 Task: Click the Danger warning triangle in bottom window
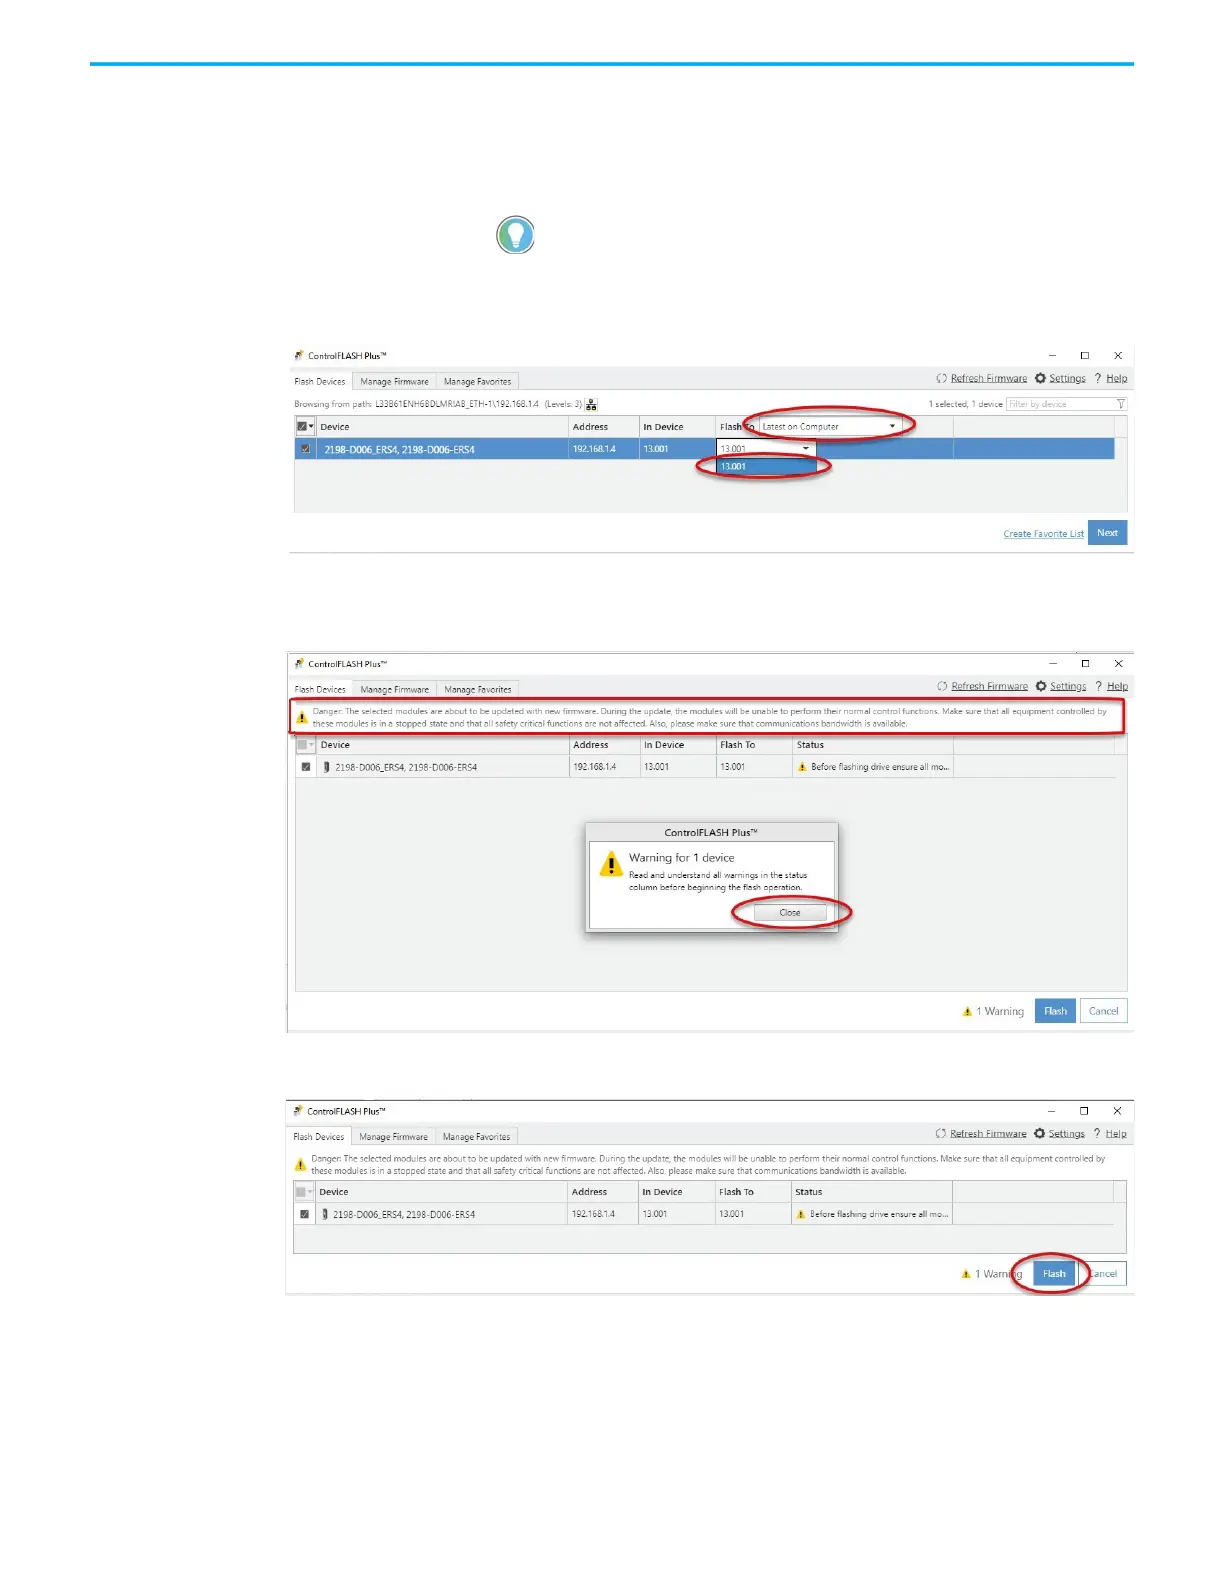point(300,1164)
